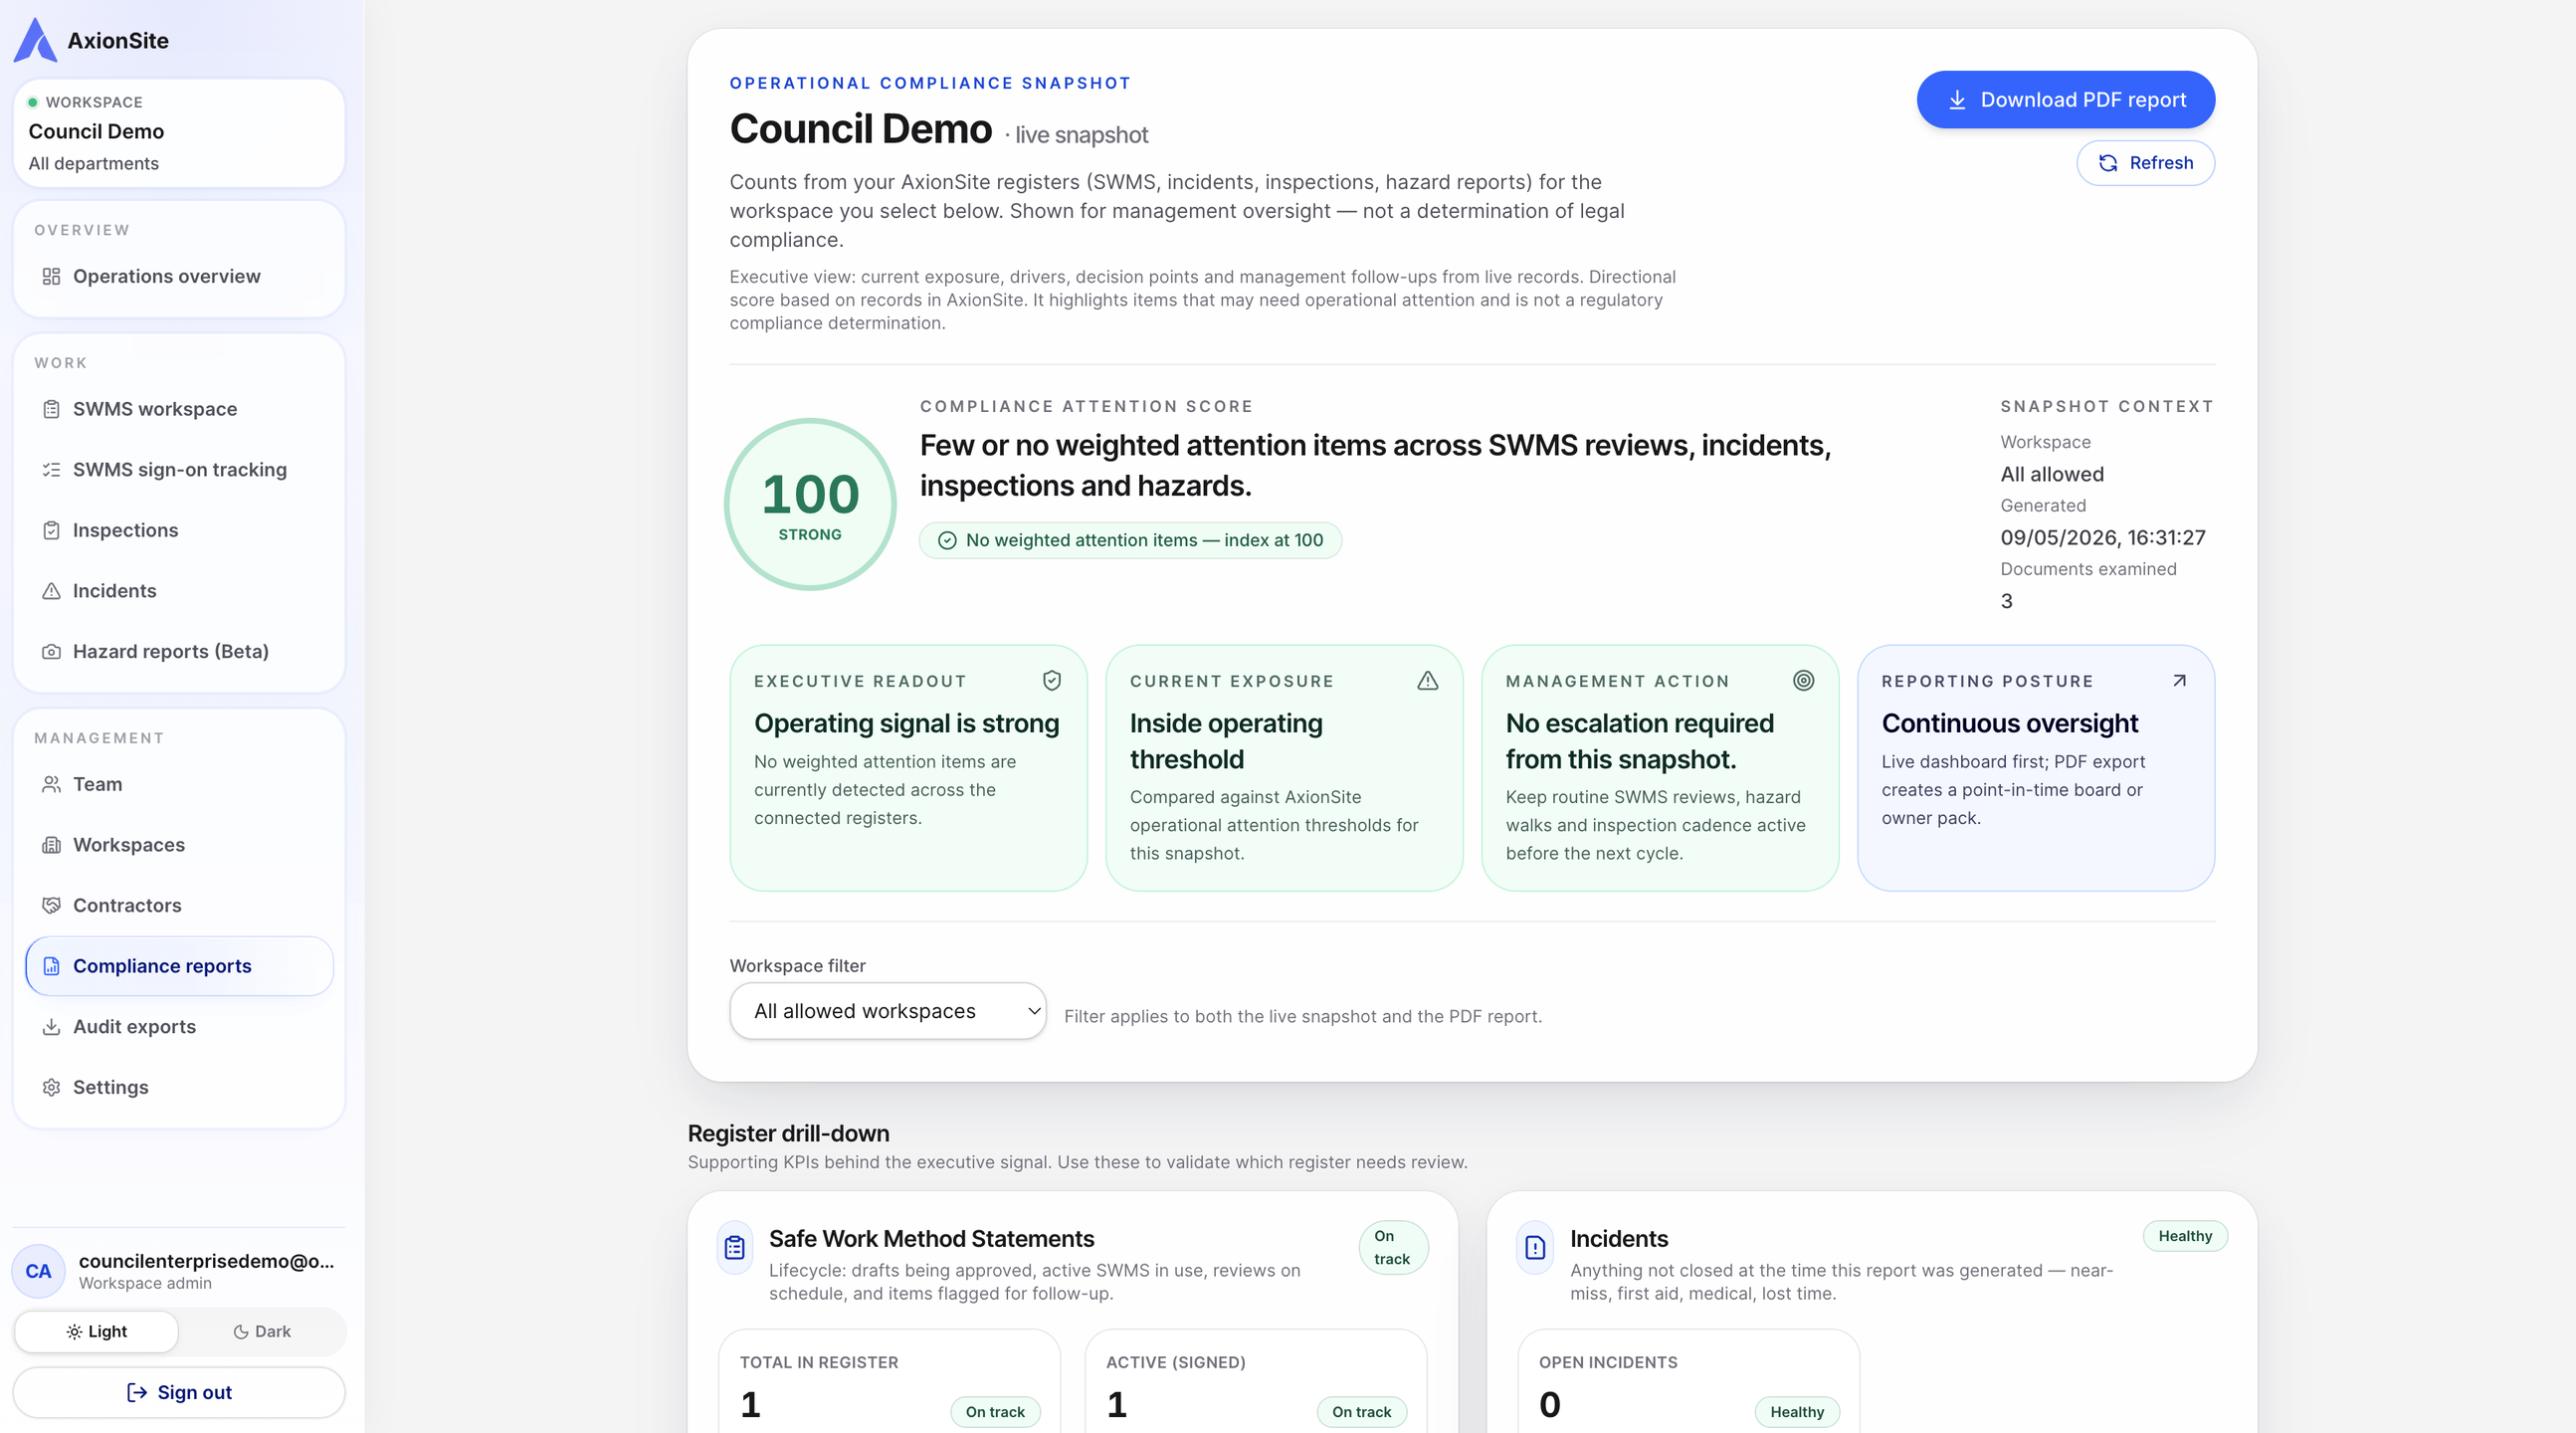
Task: Click the Compliance reports document icon
Action: (x=51, y=966)
